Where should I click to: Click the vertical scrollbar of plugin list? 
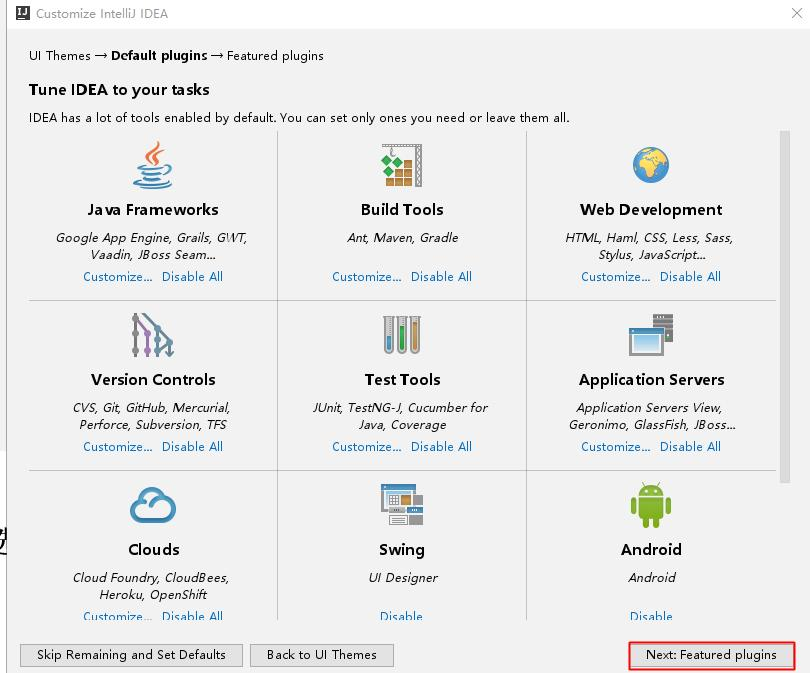pyautogui.click(x=785, y=307)
